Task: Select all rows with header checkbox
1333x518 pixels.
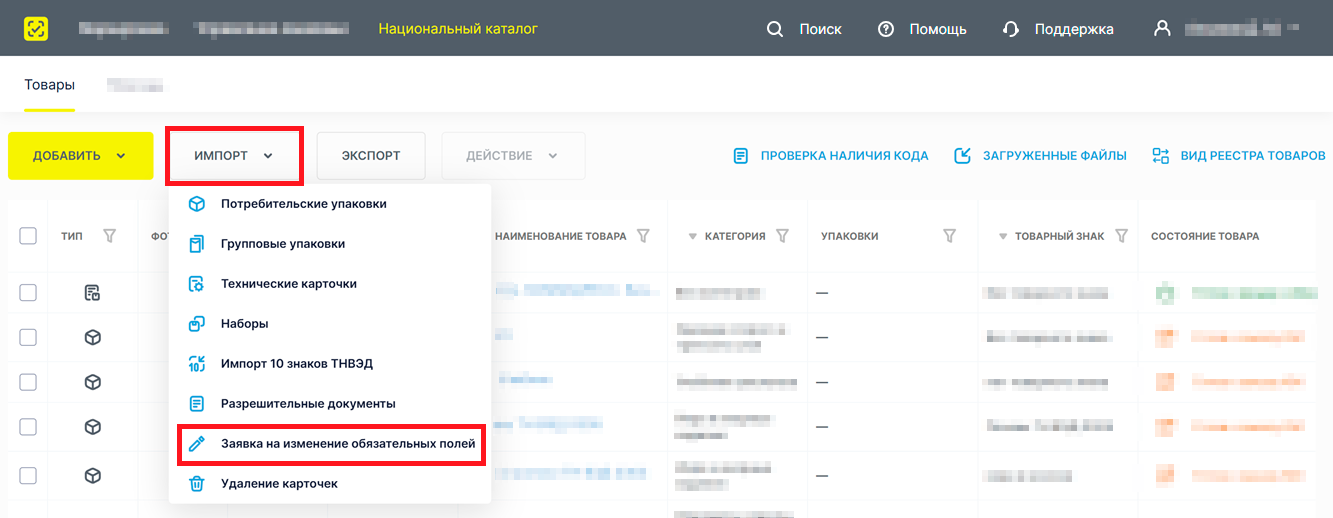Action: [x=28, y=236]
